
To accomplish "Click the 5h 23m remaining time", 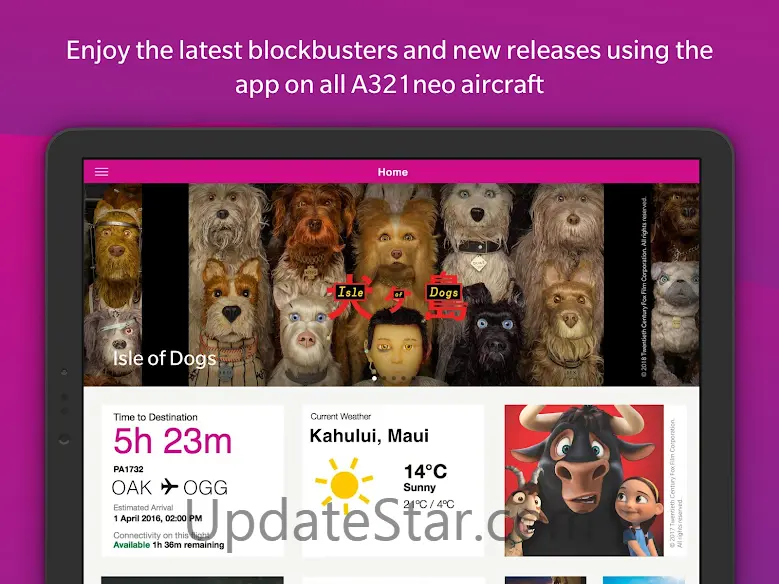I will pyautogui.click(x=172, y=441).
